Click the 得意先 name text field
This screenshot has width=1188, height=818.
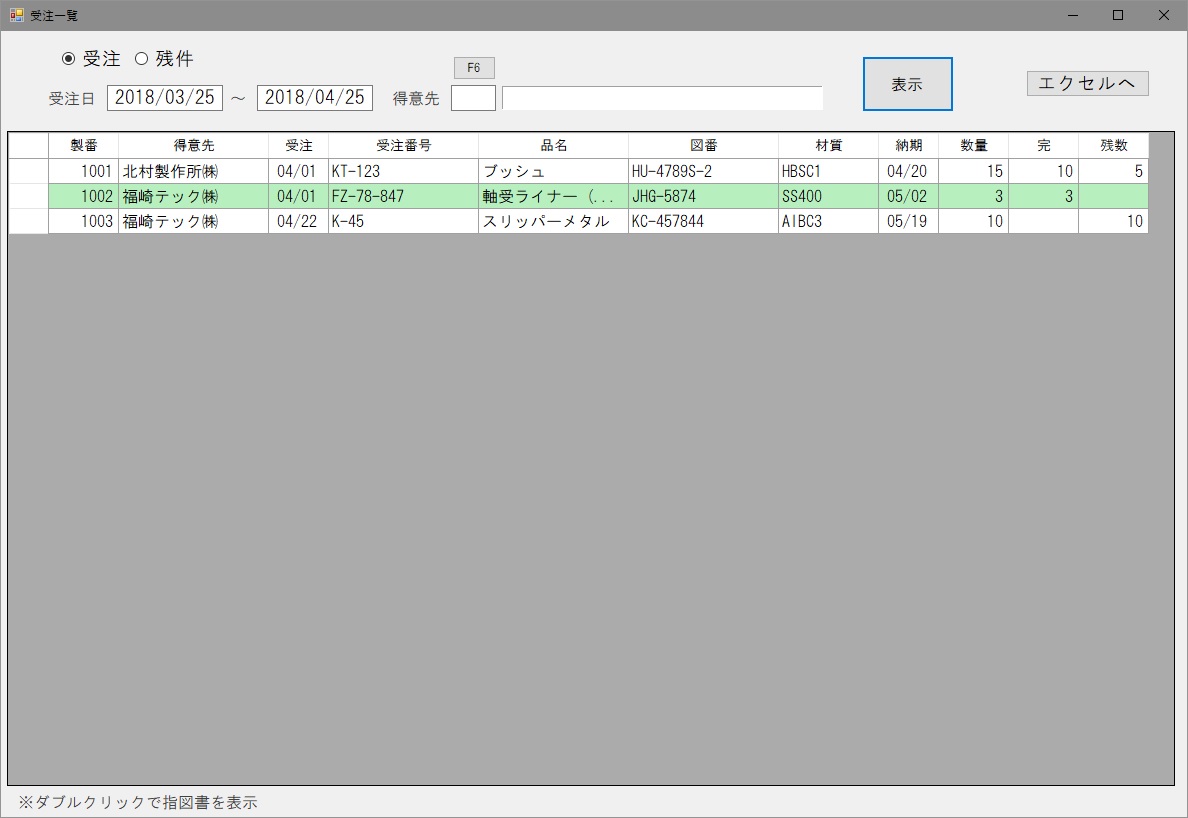click(662, 98)
